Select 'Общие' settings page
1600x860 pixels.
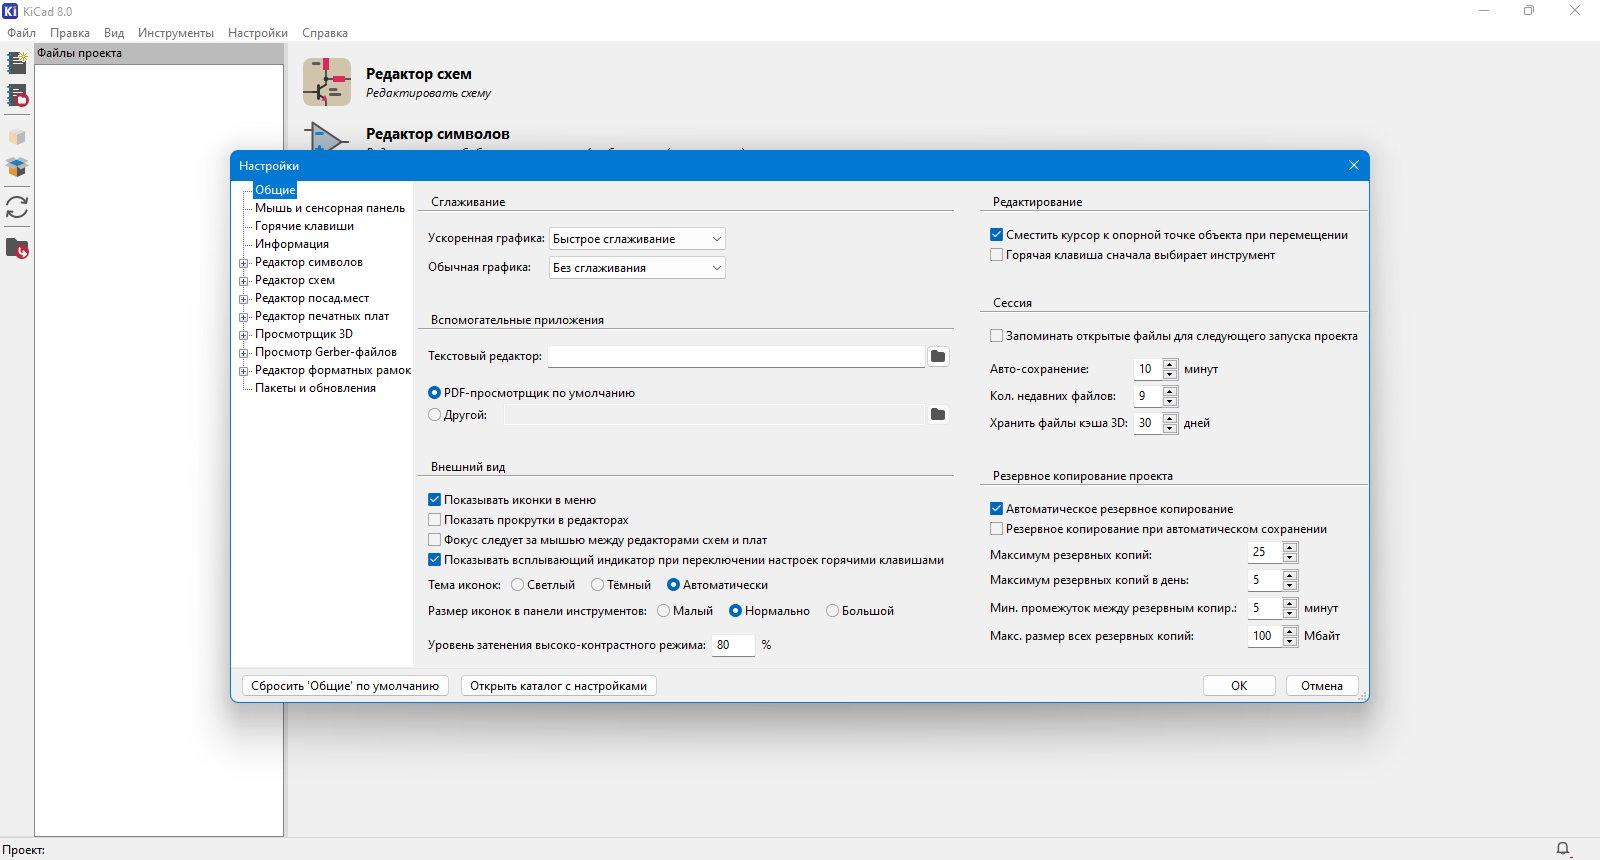pos(275,190)
